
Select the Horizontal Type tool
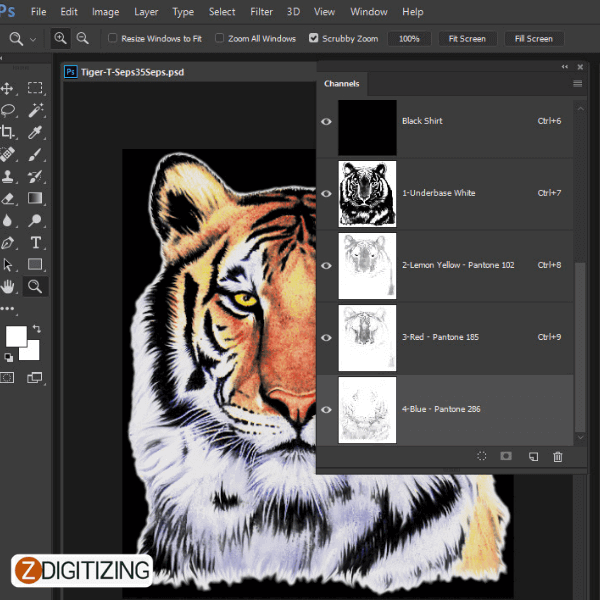tap(35, 243)
